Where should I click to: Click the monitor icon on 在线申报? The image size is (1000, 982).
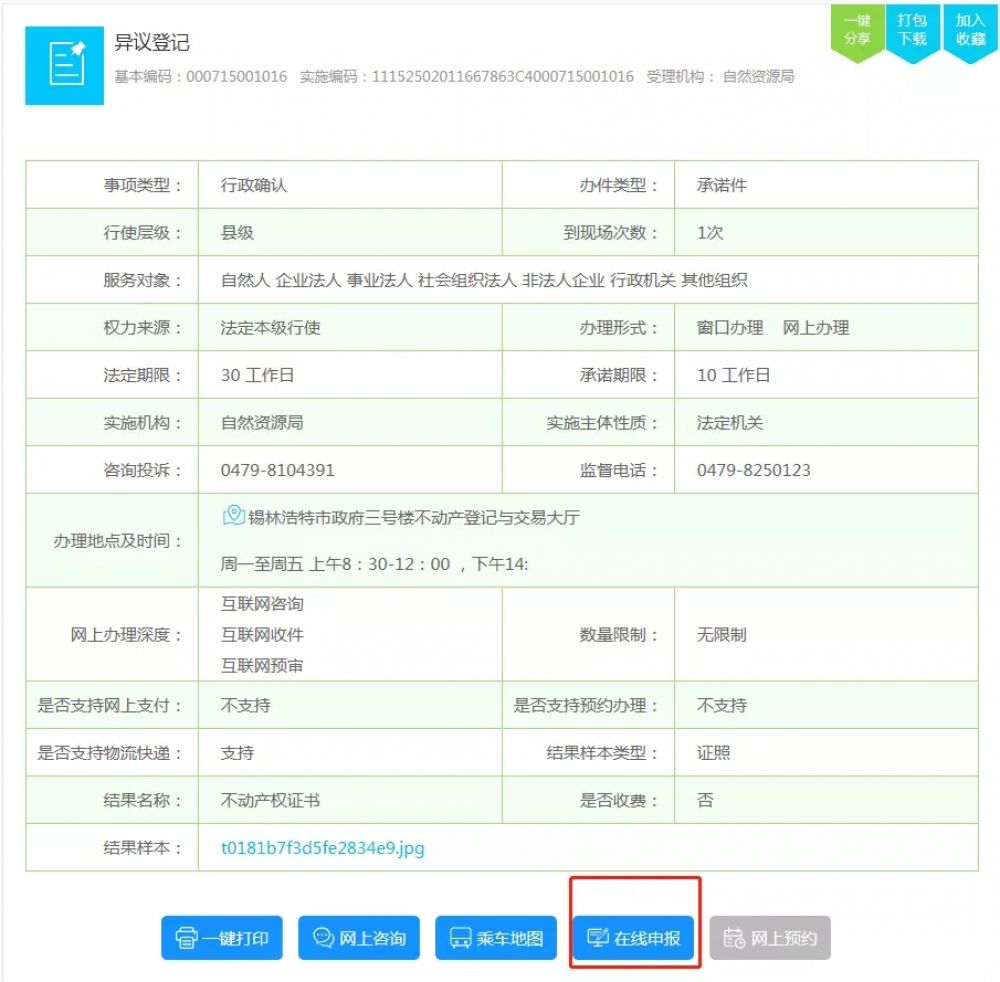click(x=596, y=938)
